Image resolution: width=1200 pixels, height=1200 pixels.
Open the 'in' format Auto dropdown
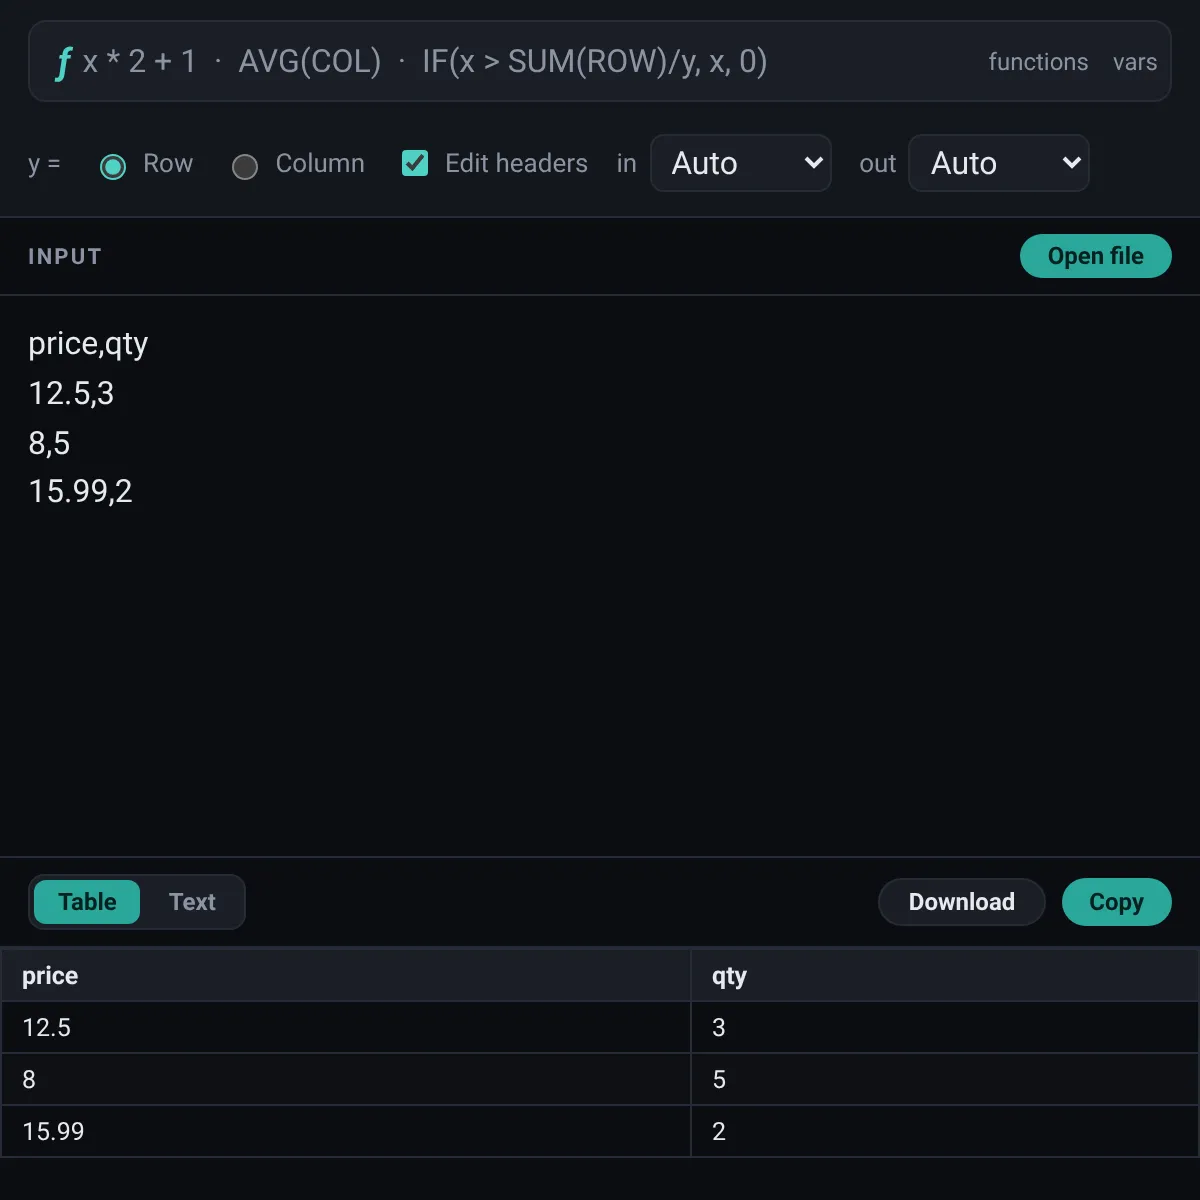coord(741,163)
